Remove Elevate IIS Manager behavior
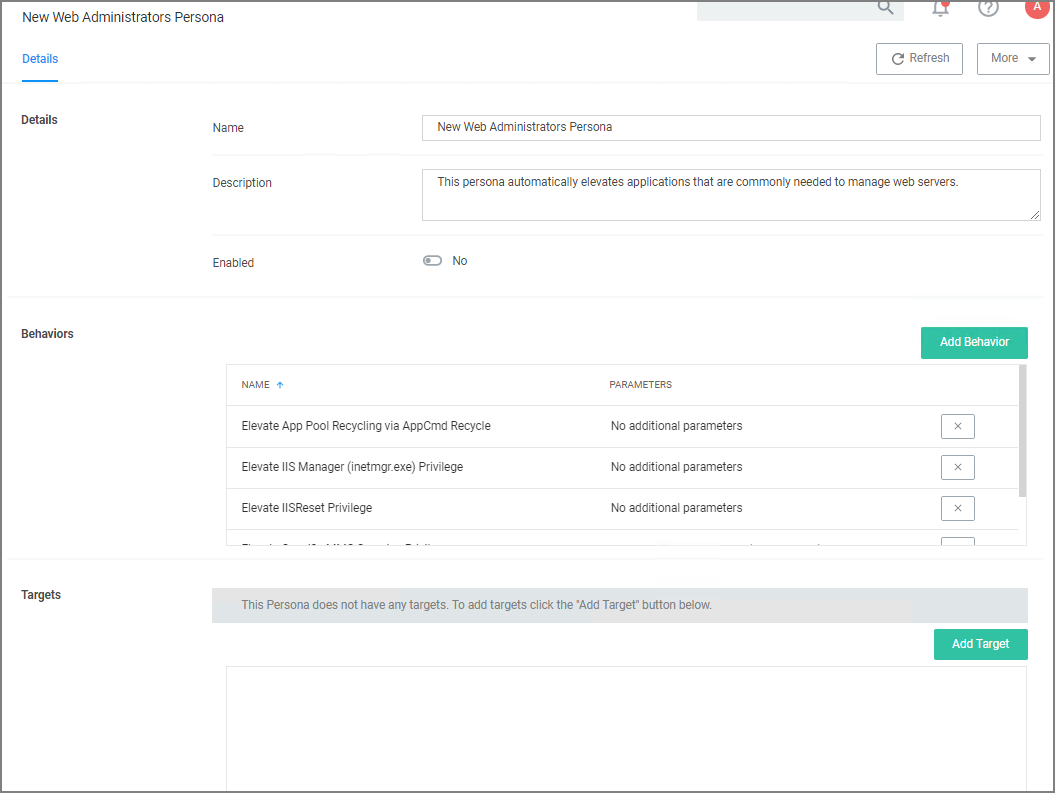 [x=957, y=467]
